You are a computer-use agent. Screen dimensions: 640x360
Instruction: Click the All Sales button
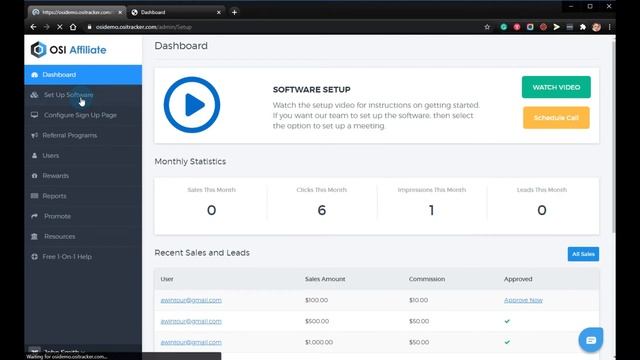point(583,254)
